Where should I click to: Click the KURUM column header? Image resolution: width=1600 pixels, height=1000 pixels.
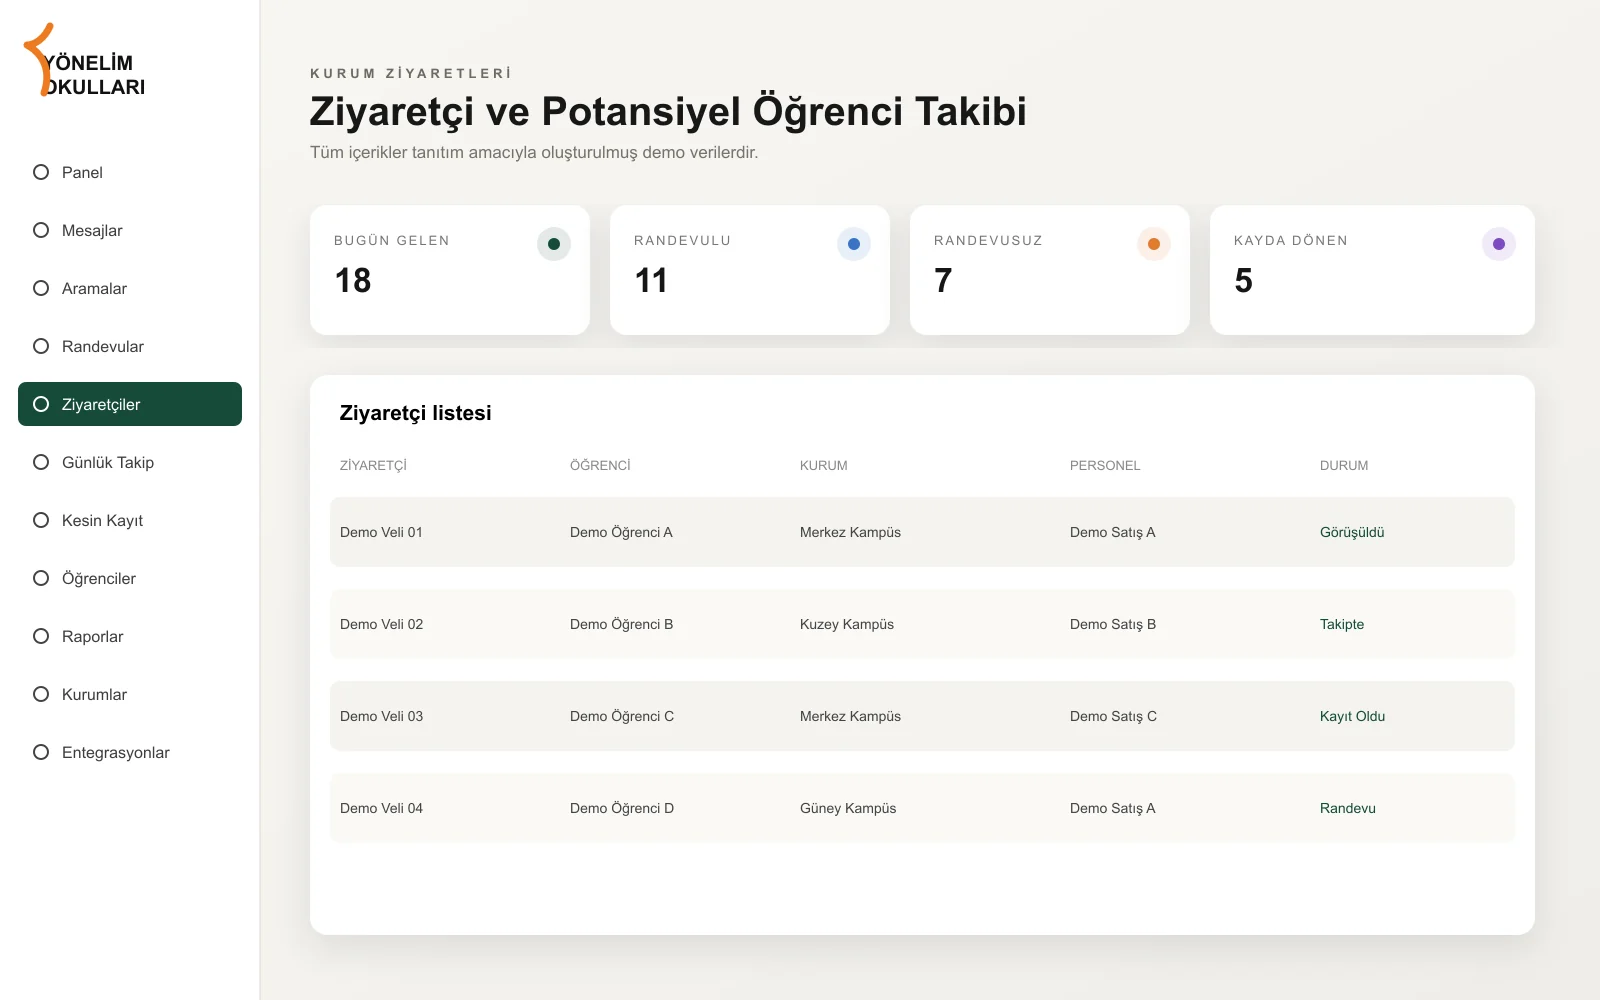pyautogui.click(x=824, y=465)
